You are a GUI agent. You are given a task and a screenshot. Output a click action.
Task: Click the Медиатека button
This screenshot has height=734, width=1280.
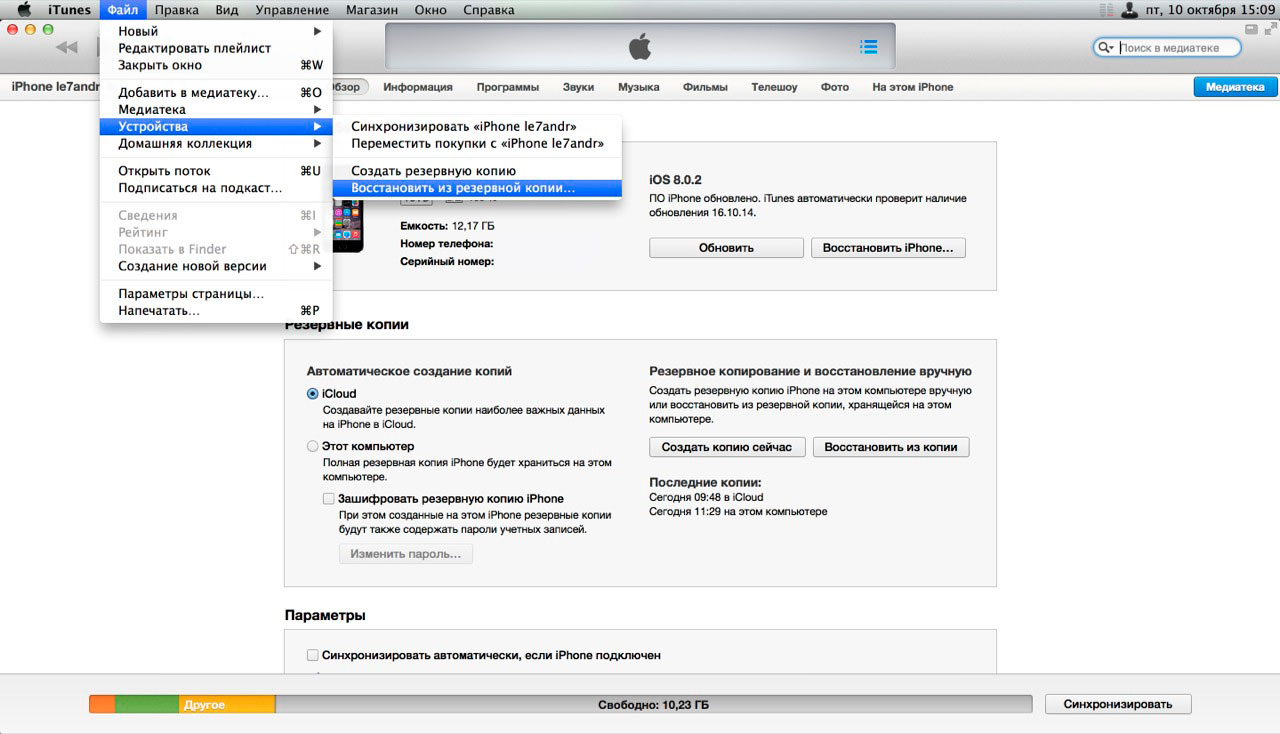pos(1235,87)
